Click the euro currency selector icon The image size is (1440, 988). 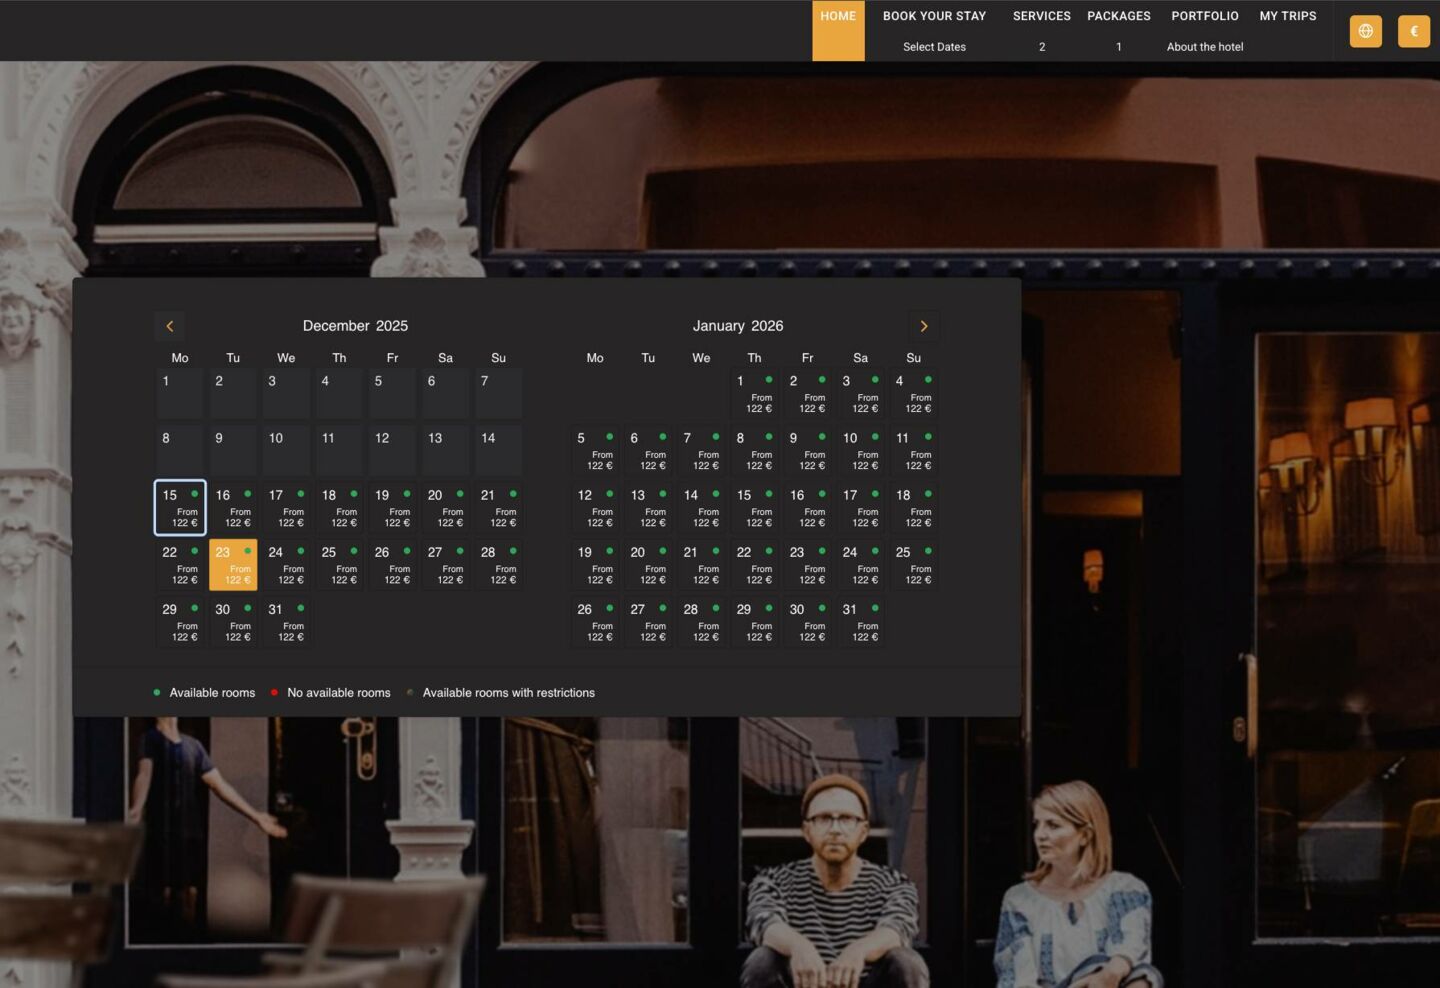point(1413,30)
